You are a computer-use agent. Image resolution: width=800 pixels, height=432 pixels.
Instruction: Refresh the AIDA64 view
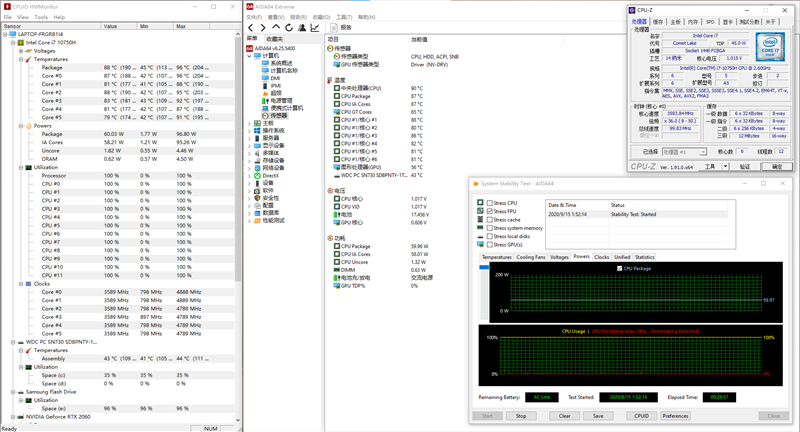coord(289,28)
